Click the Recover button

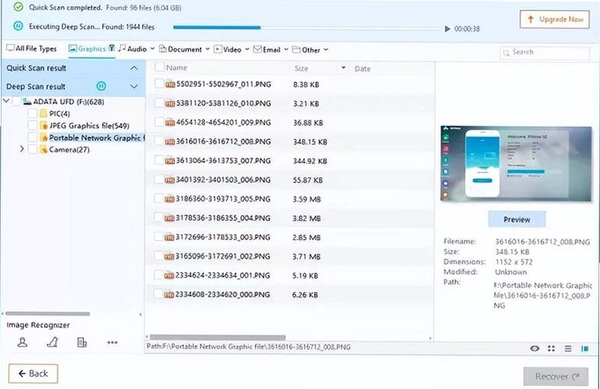coord(556,377)
